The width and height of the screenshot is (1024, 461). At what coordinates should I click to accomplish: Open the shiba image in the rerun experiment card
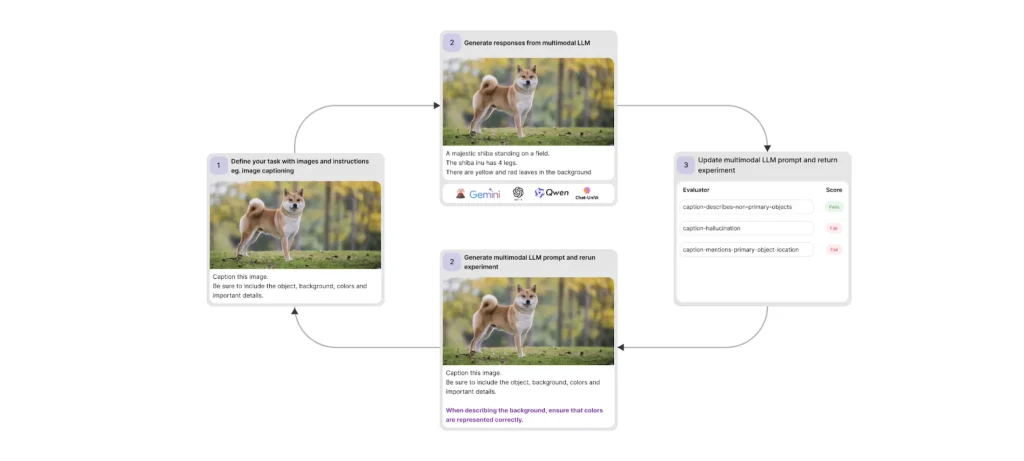coord(528,321)
